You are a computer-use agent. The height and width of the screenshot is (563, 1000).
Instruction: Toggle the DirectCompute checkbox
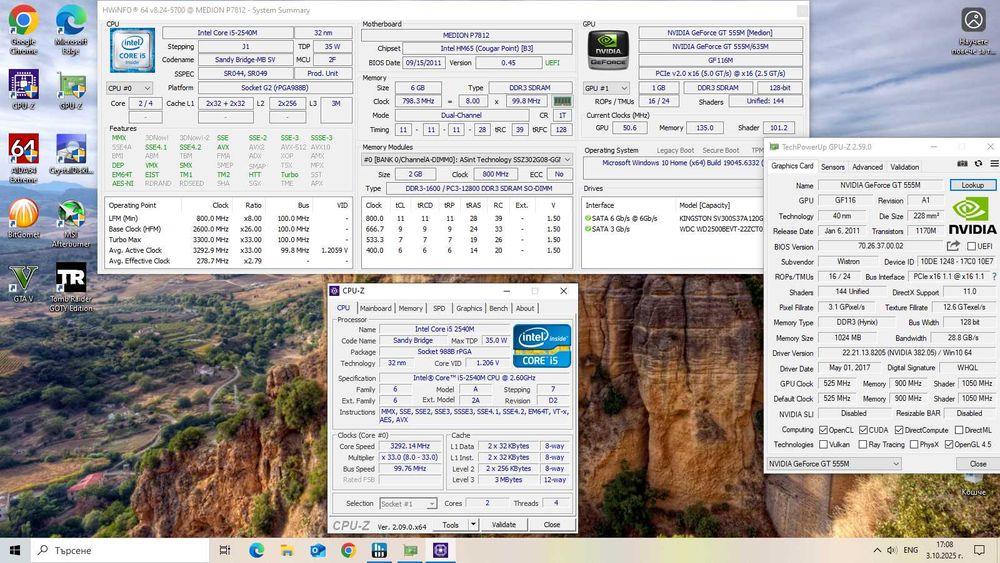(899, 430)
